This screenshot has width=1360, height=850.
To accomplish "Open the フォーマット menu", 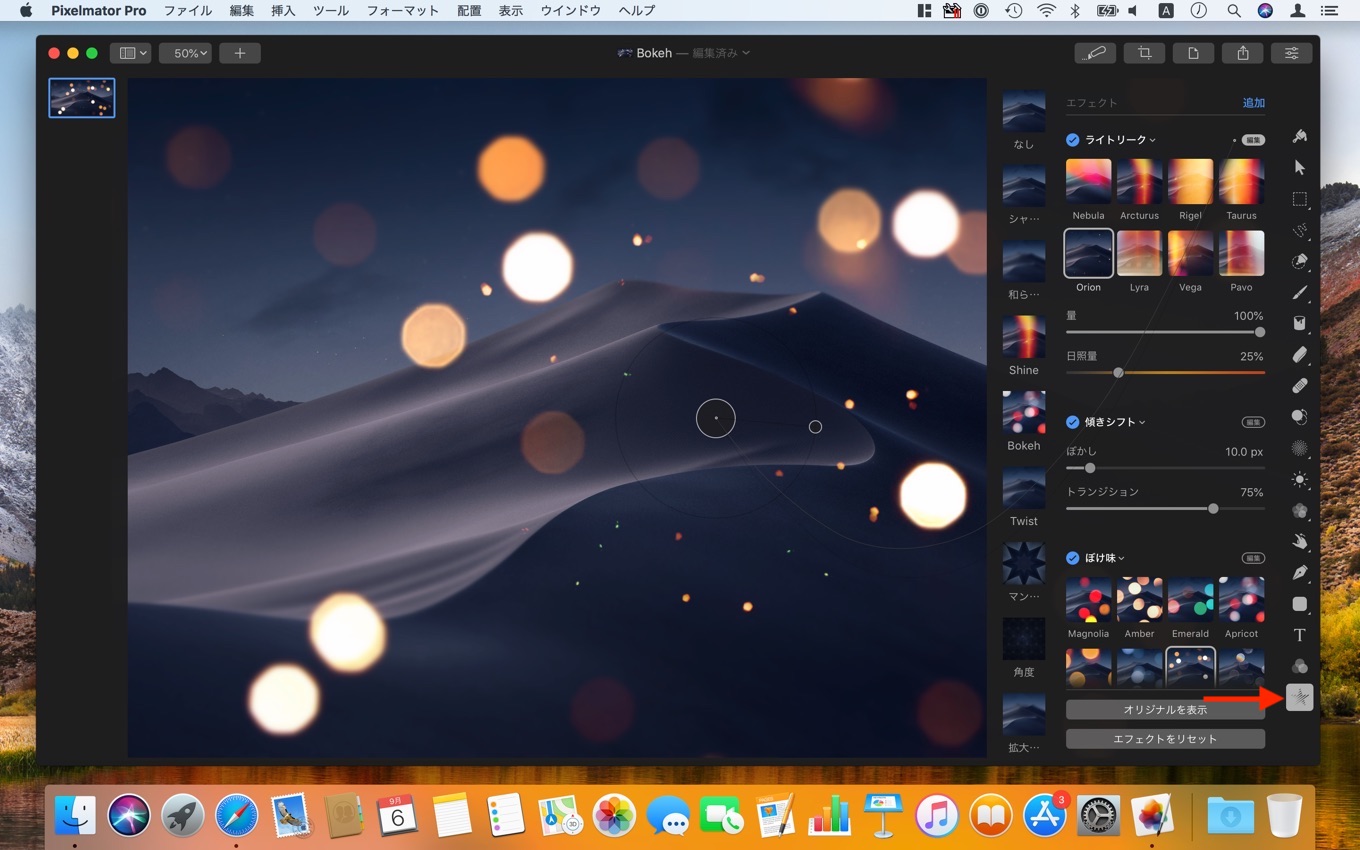I will (403, 11).
